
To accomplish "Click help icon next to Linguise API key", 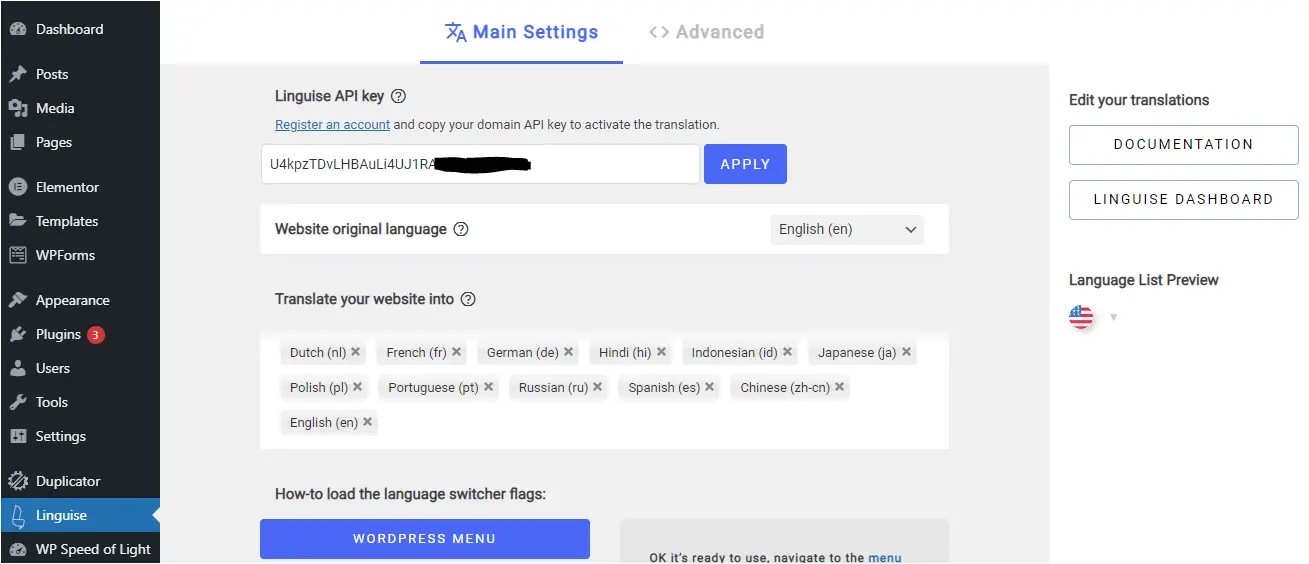I will pyautogui.click(x=399, y=97).
